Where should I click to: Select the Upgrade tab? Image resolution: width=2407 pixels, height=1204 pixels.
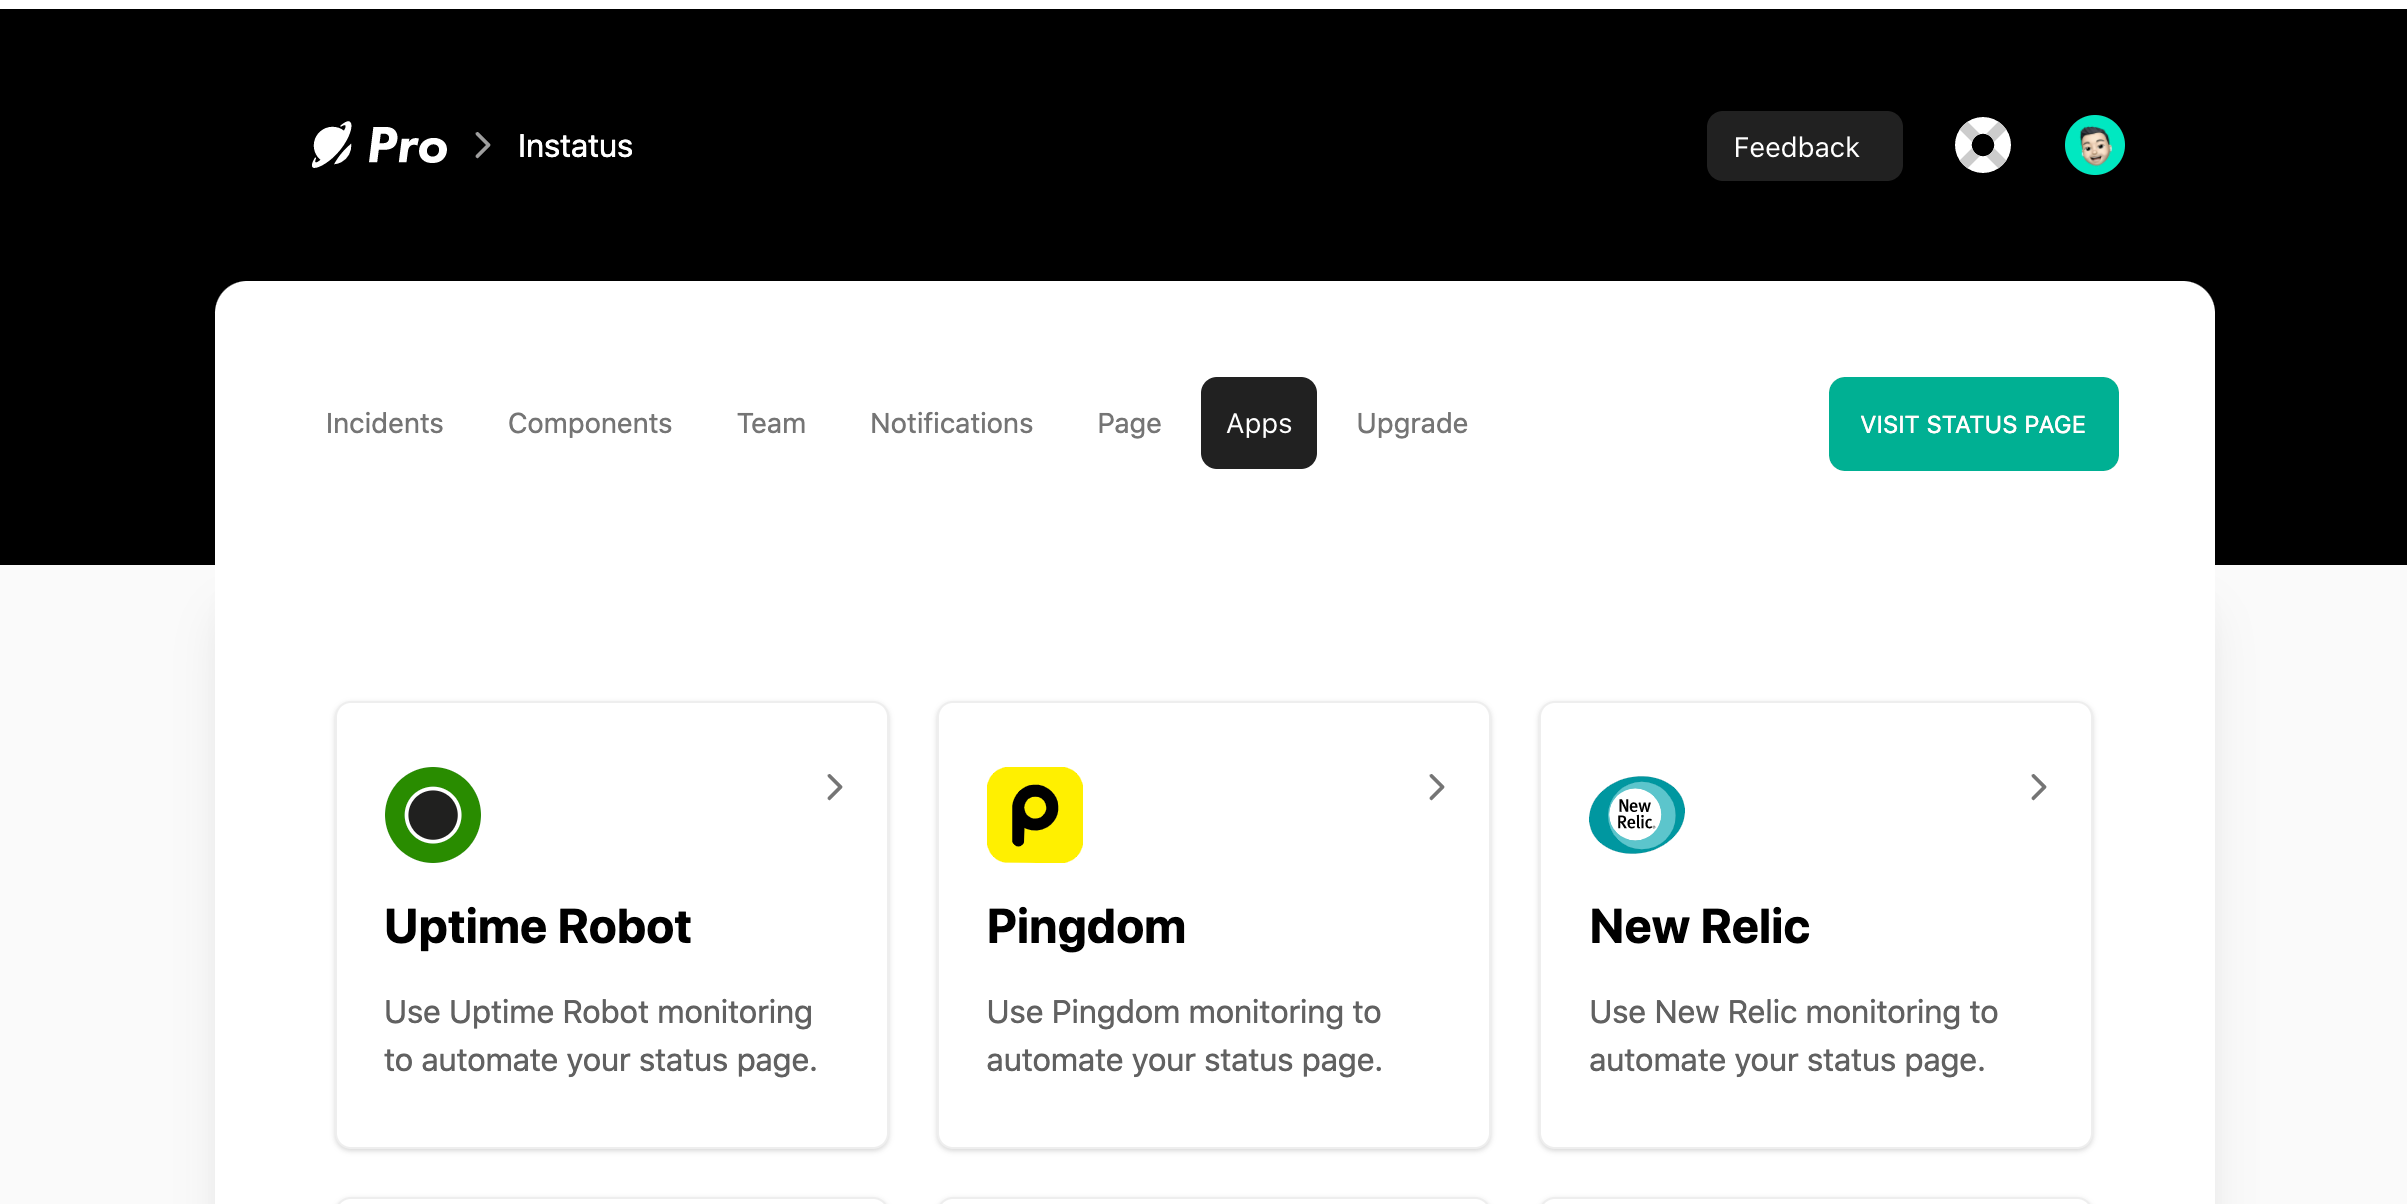point(1412,423)
